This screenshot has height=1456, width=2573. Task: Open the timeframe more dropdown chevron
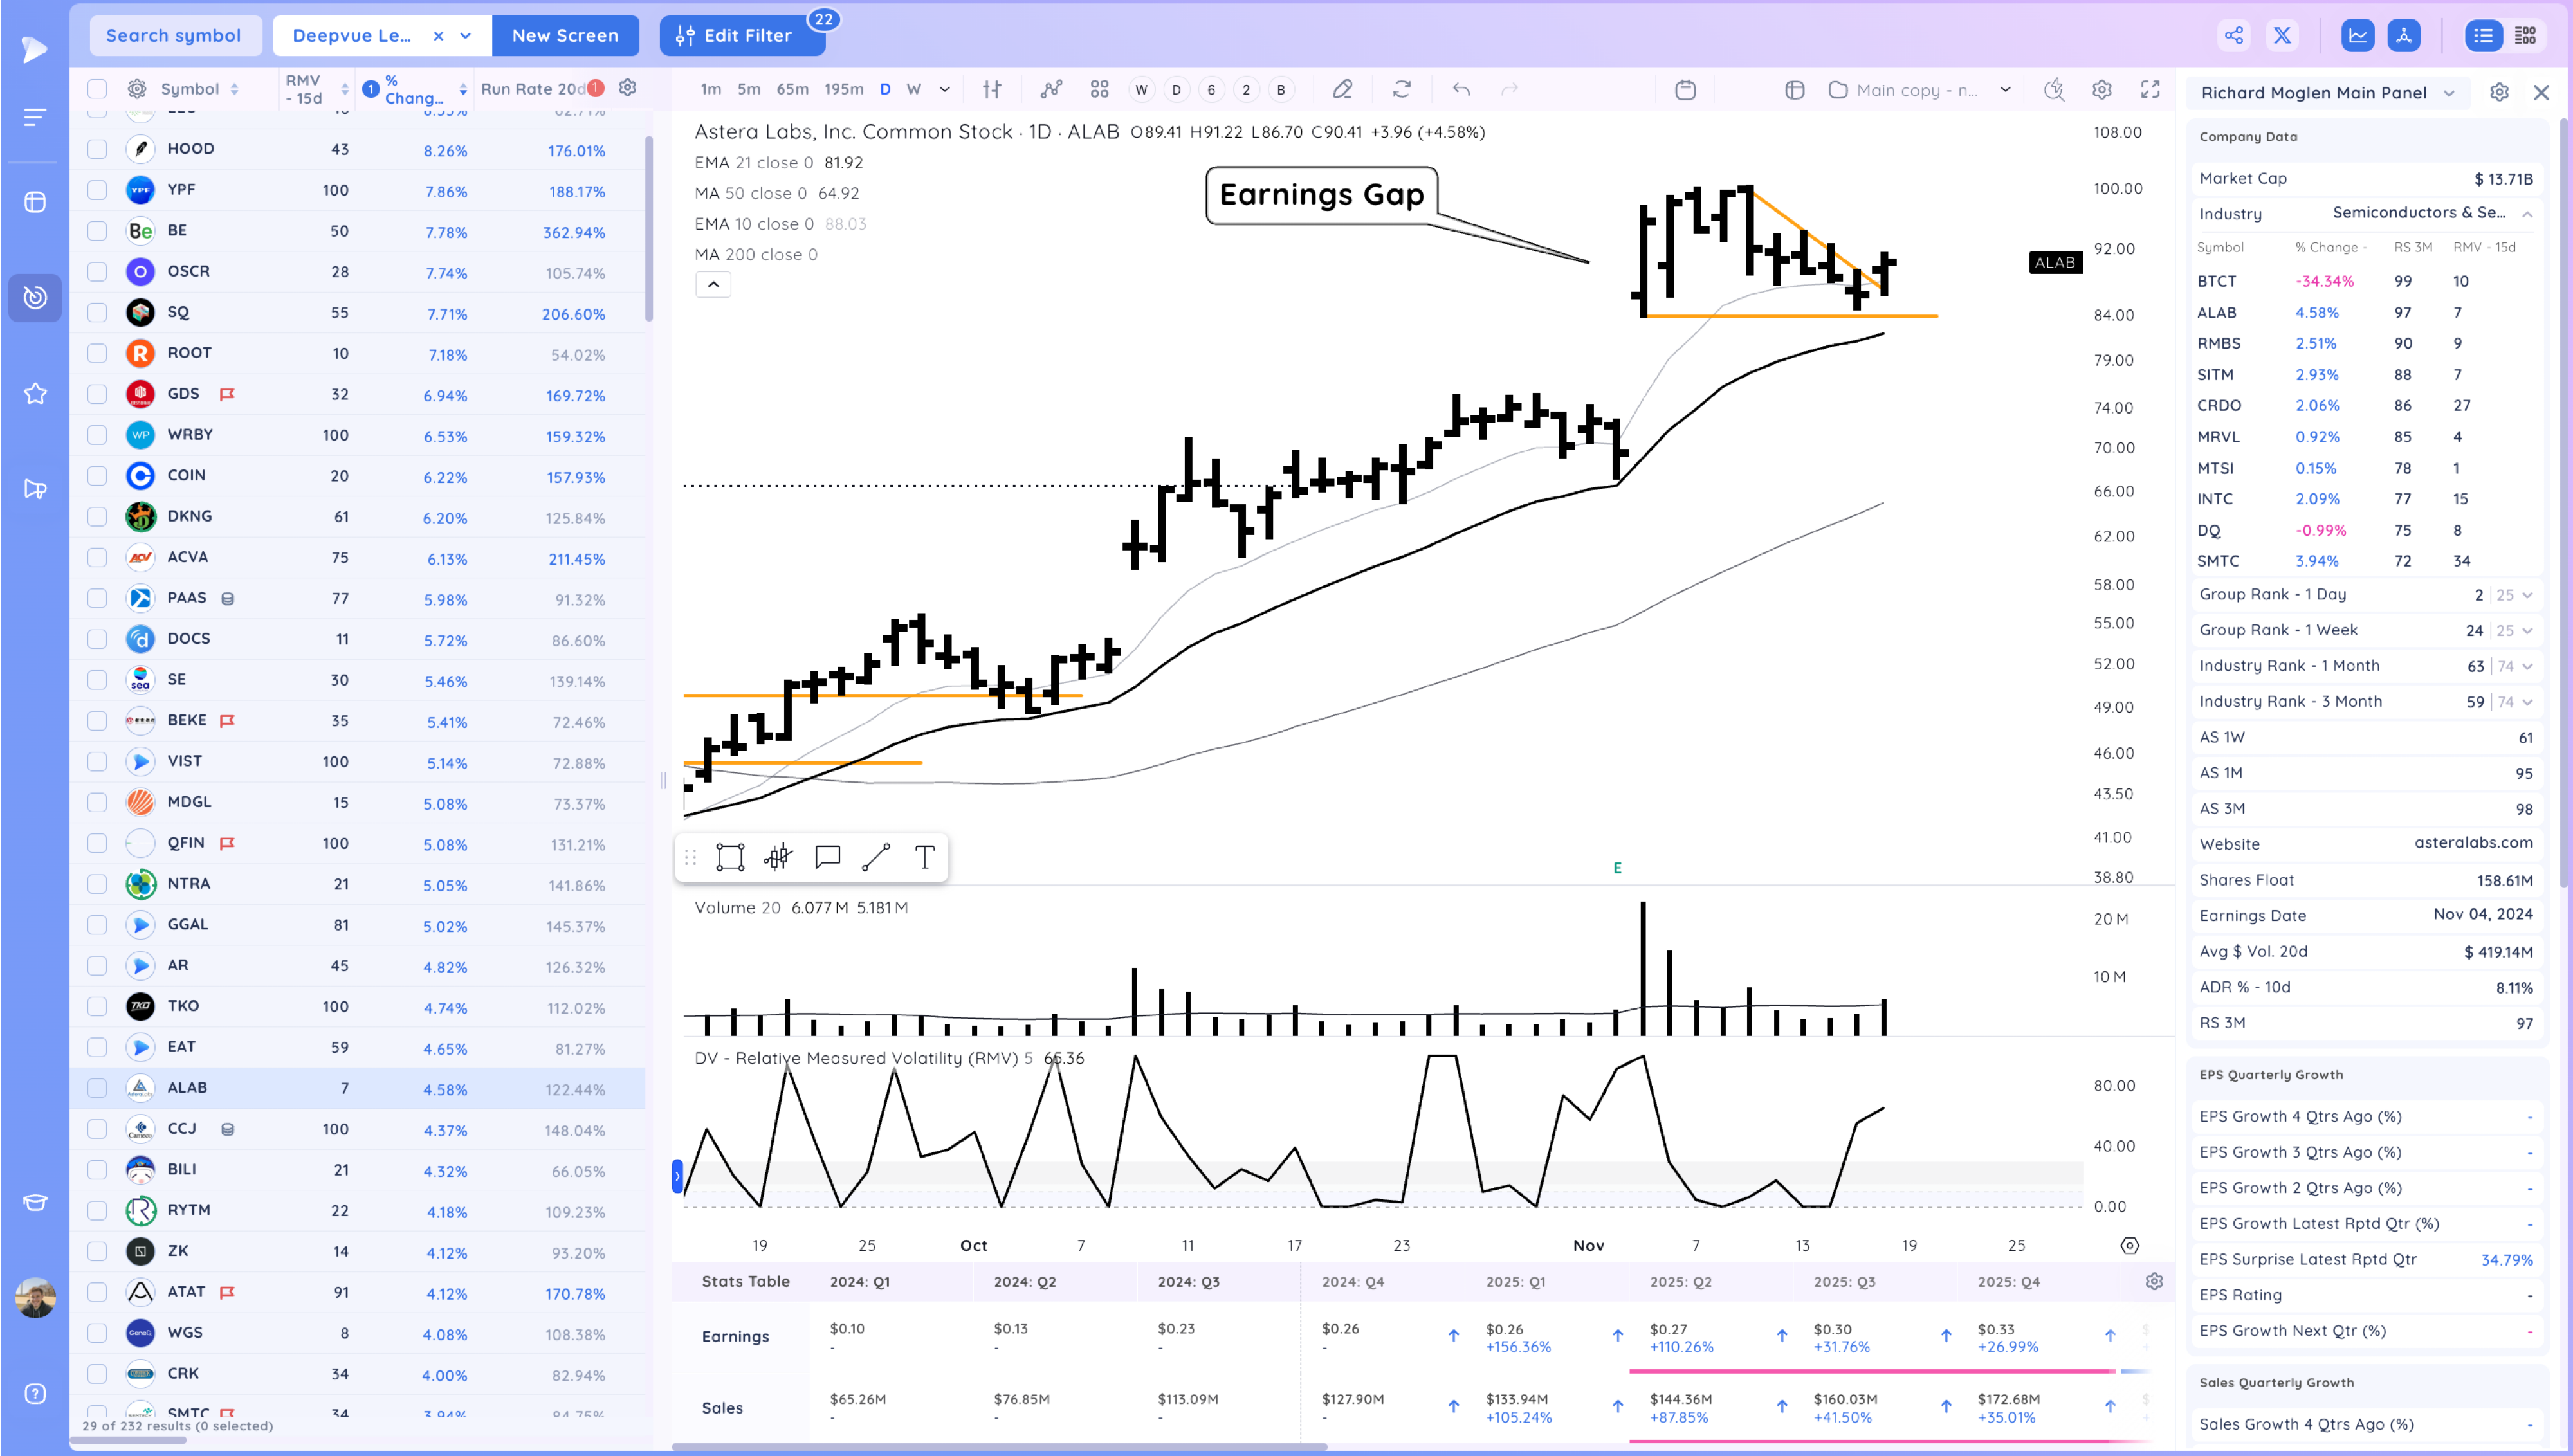pos(945,90)
